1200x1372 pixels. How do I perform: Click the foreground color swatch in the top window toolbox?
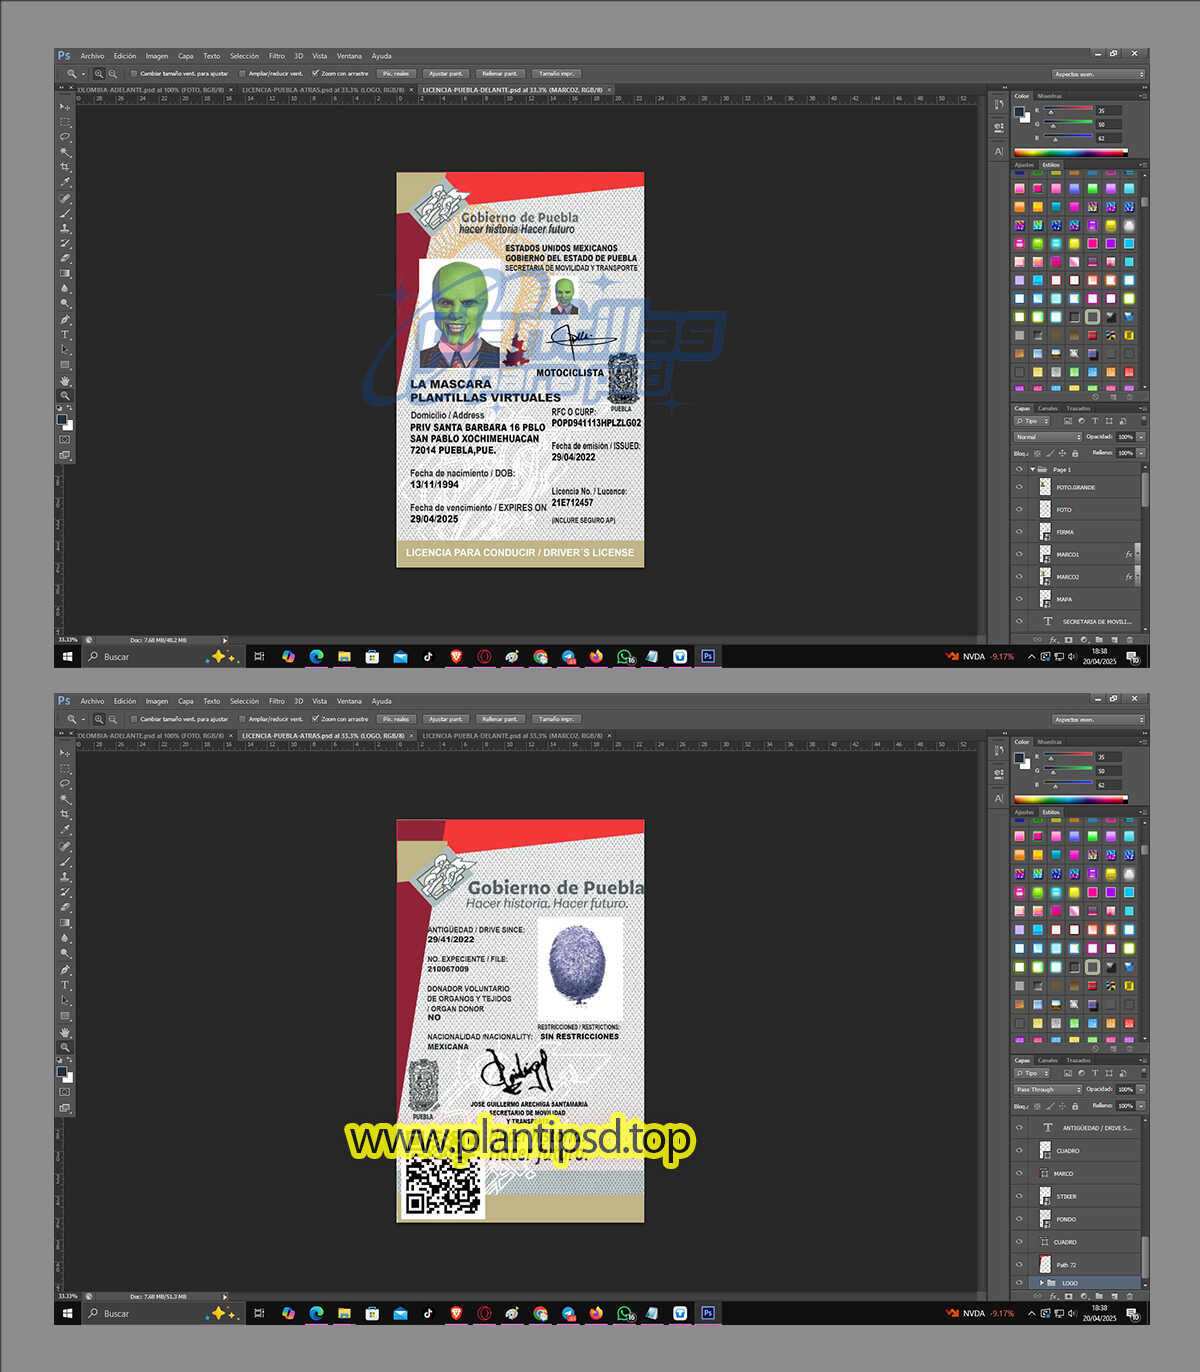click(63, 420)
